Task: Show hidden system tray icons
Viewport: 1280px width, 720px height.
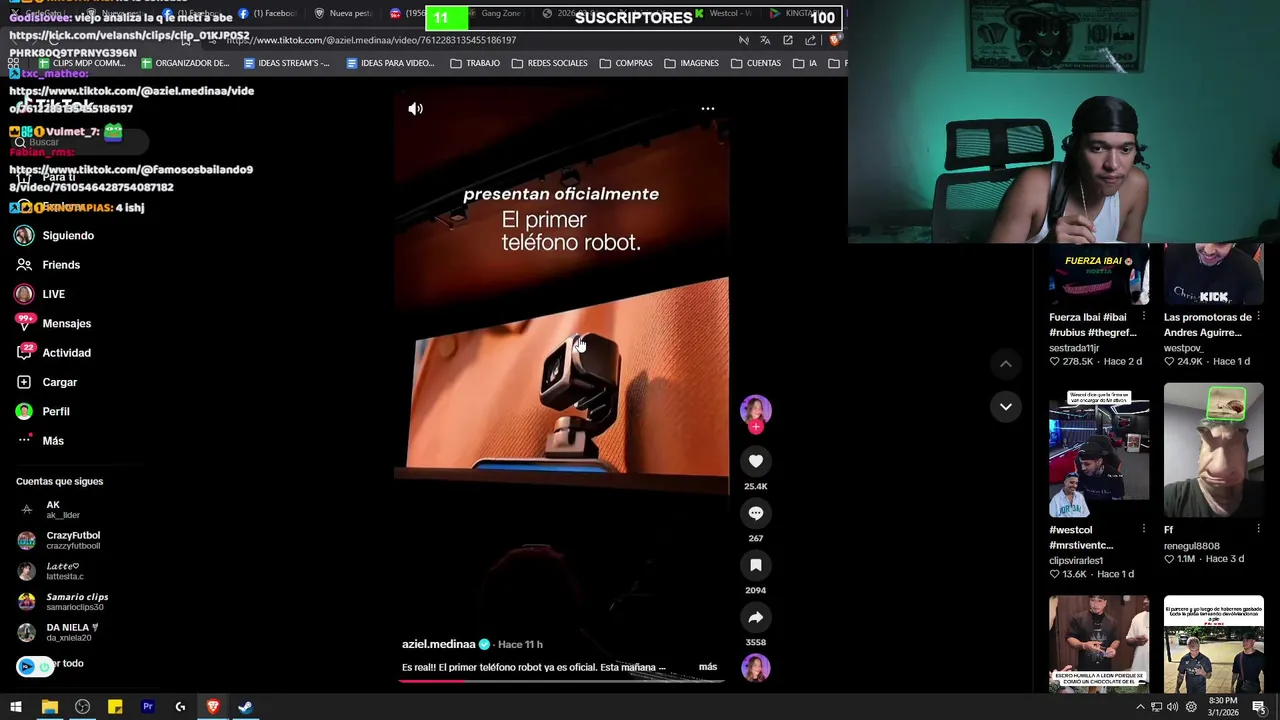Action: pos(1140,707)
